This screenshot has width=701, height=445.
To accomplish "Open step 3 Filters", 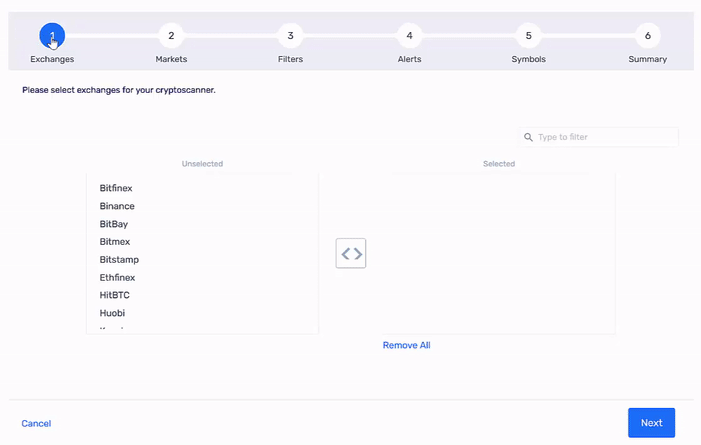I will point(291,36).
